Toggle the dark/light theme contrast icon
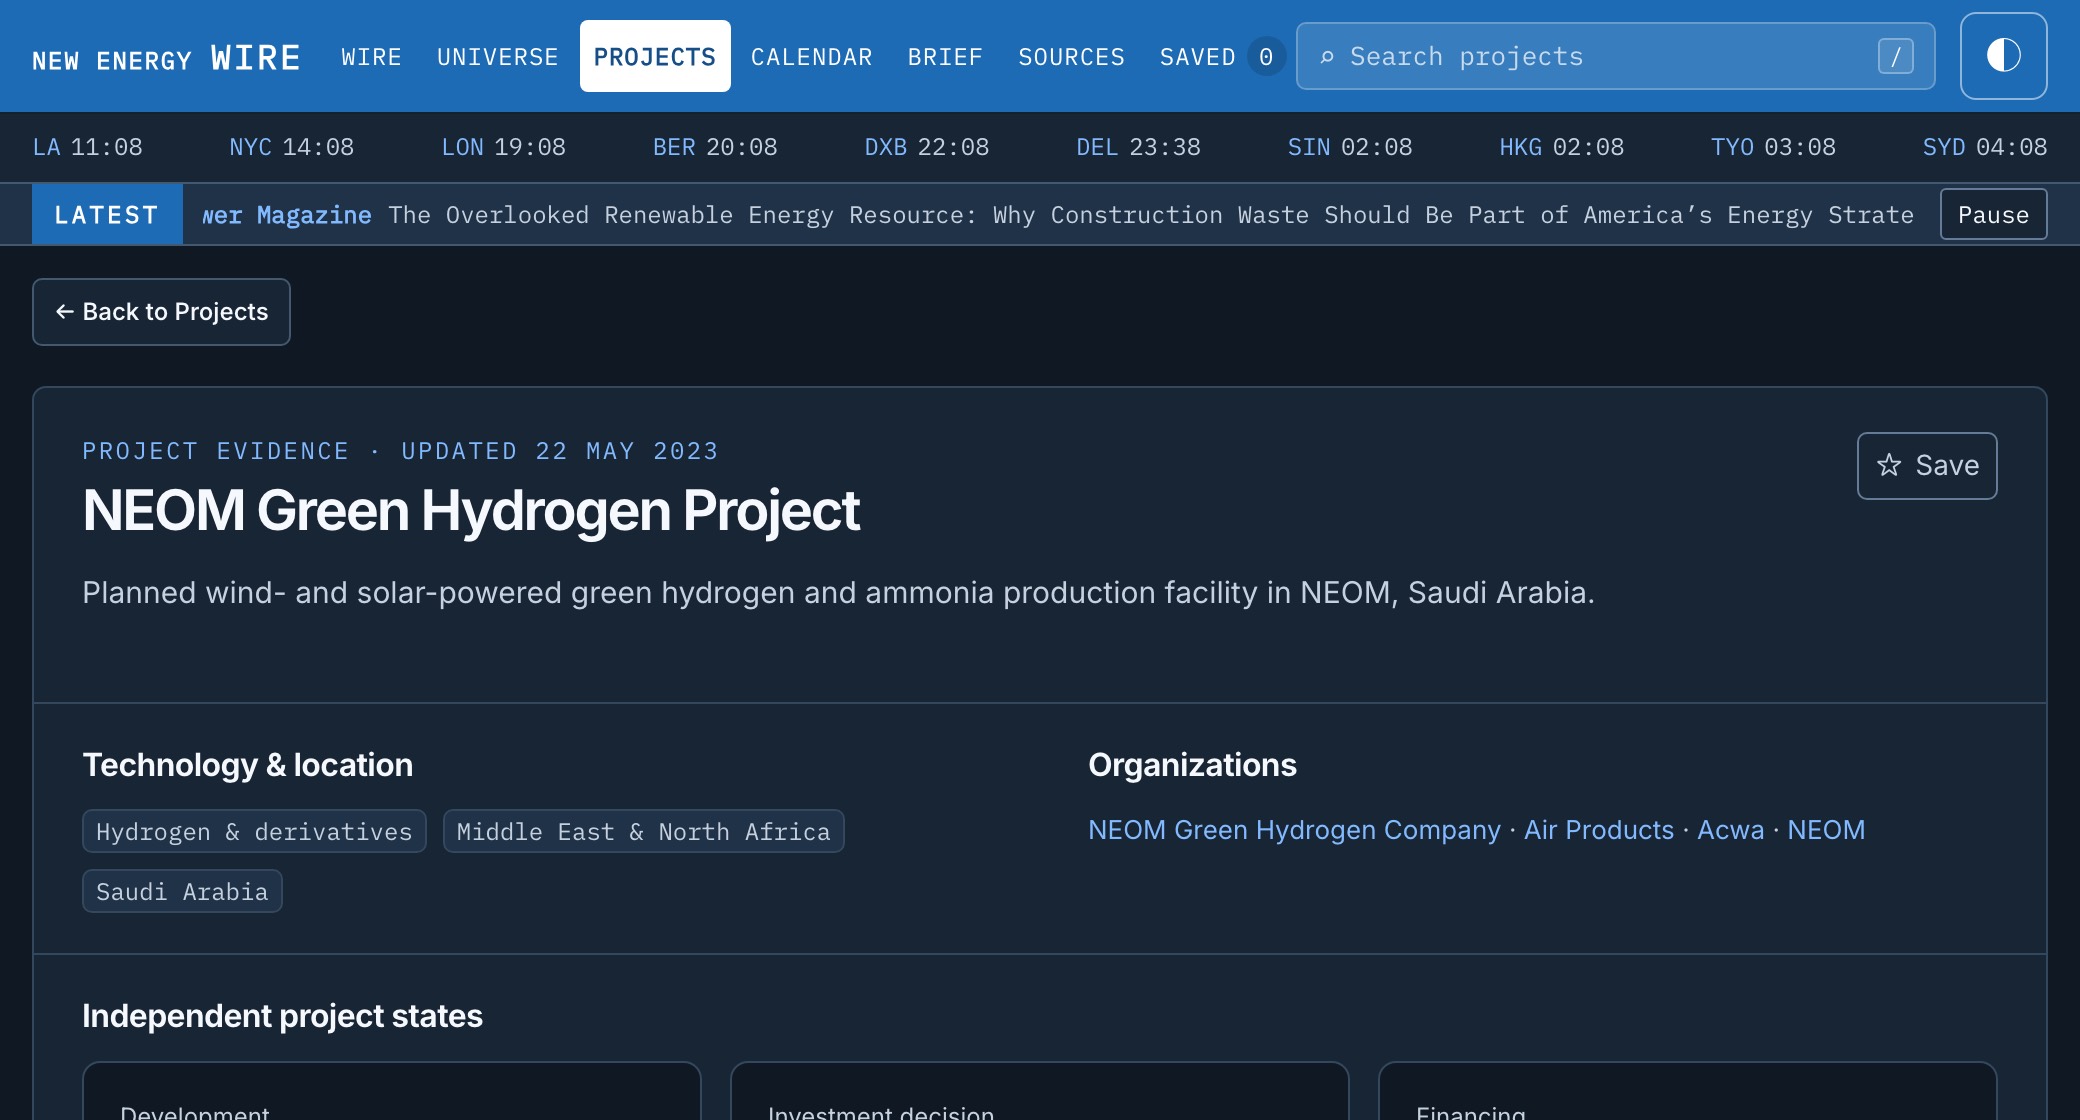Viewport: 2080px width, 1120px height. click(2003, 56)
